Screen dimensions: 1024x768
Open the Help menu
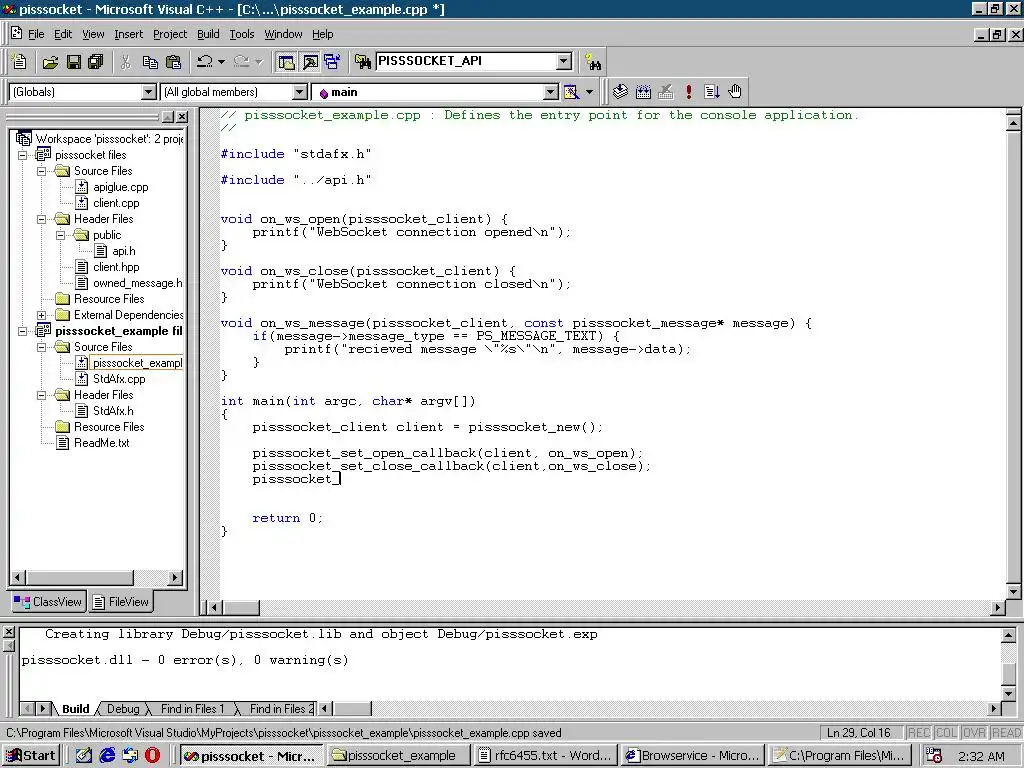[322, 34]
